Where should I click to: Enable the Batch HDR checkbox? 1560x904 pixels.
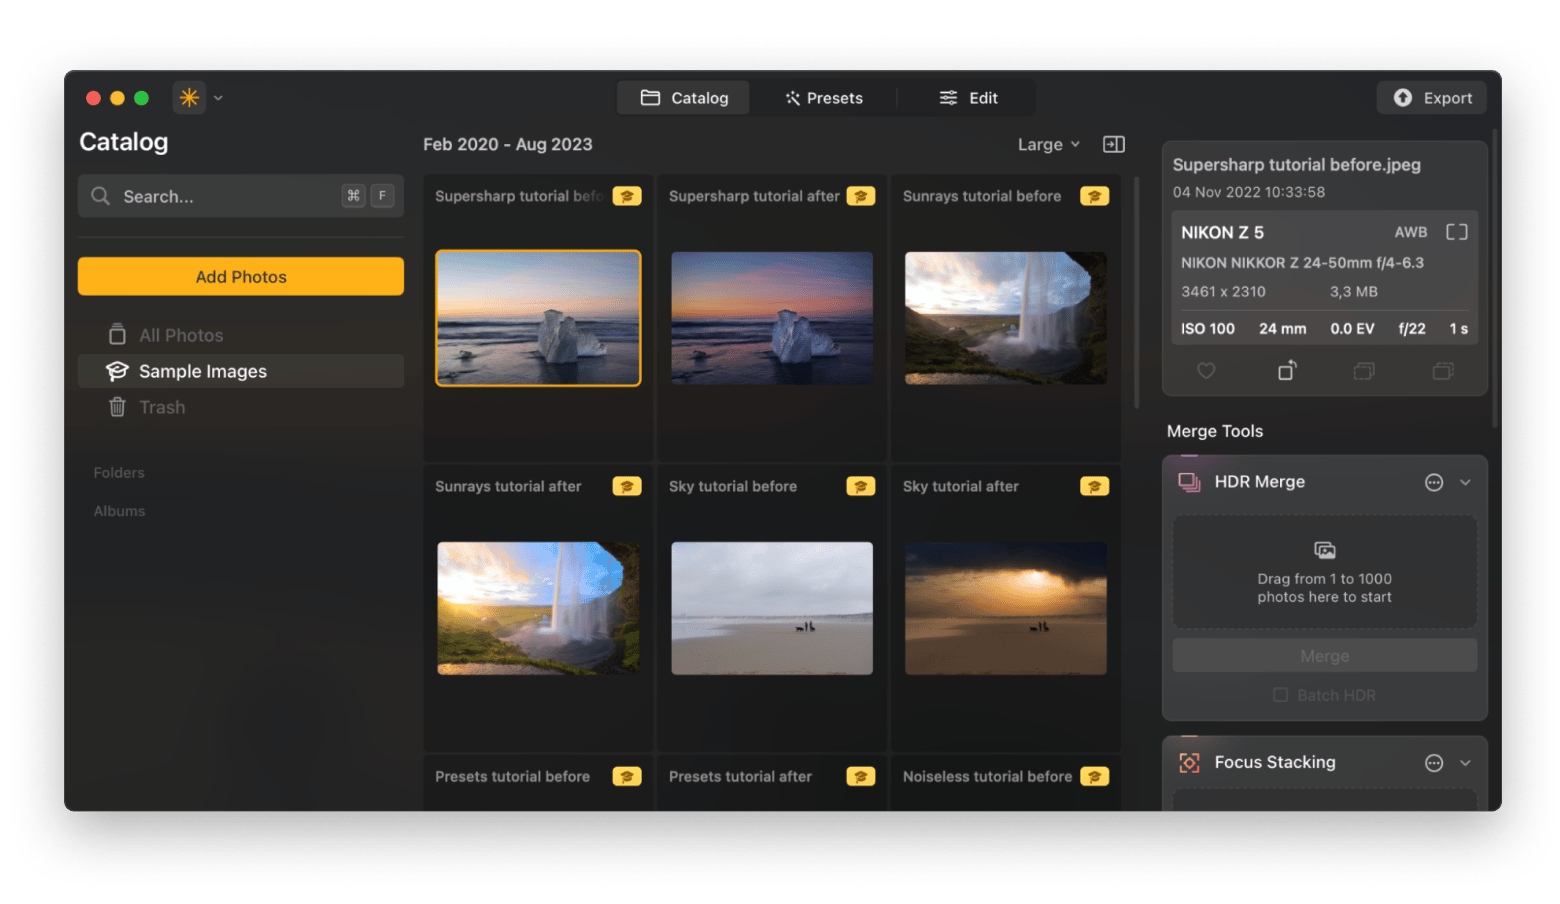click(x=1280, y=695)
